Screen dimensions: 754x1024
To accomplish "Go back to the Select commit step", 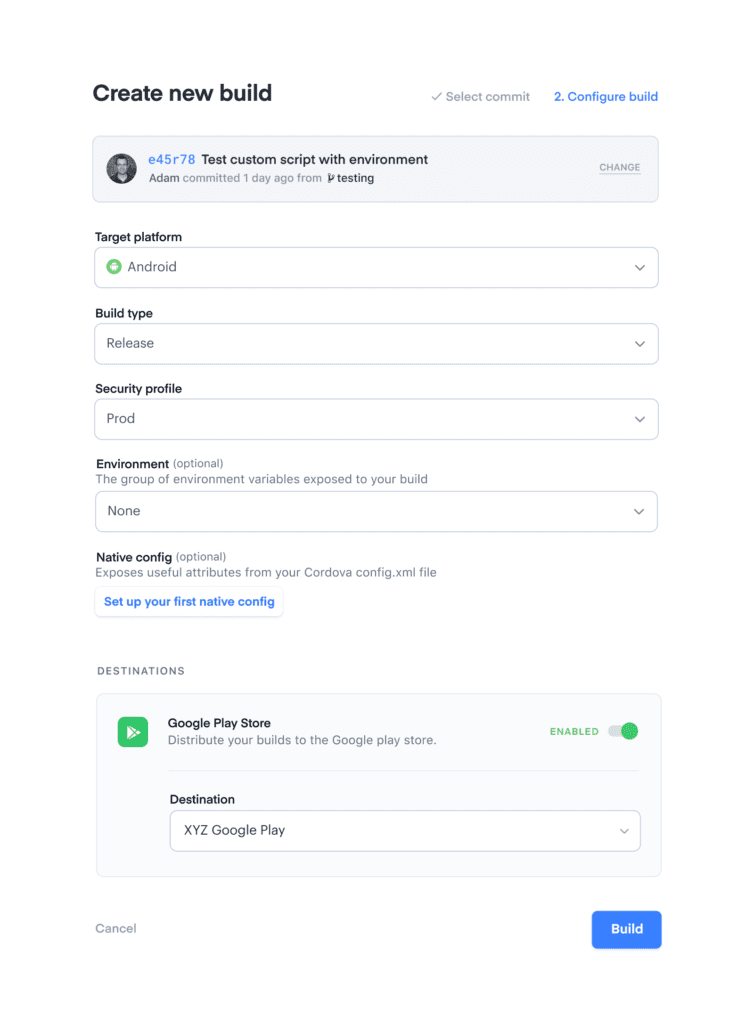I will [488, 96].
